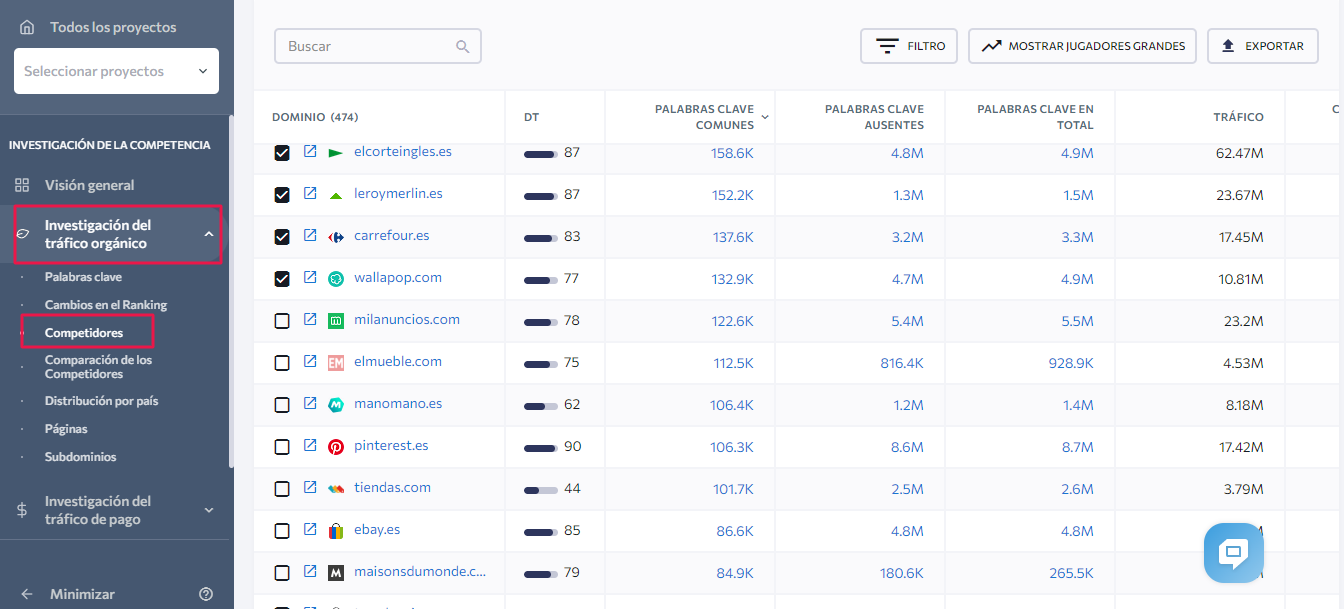This screenshot has height=609, width=1344.
Task: Click the search magnifier icon
Action: click(462, 46)
